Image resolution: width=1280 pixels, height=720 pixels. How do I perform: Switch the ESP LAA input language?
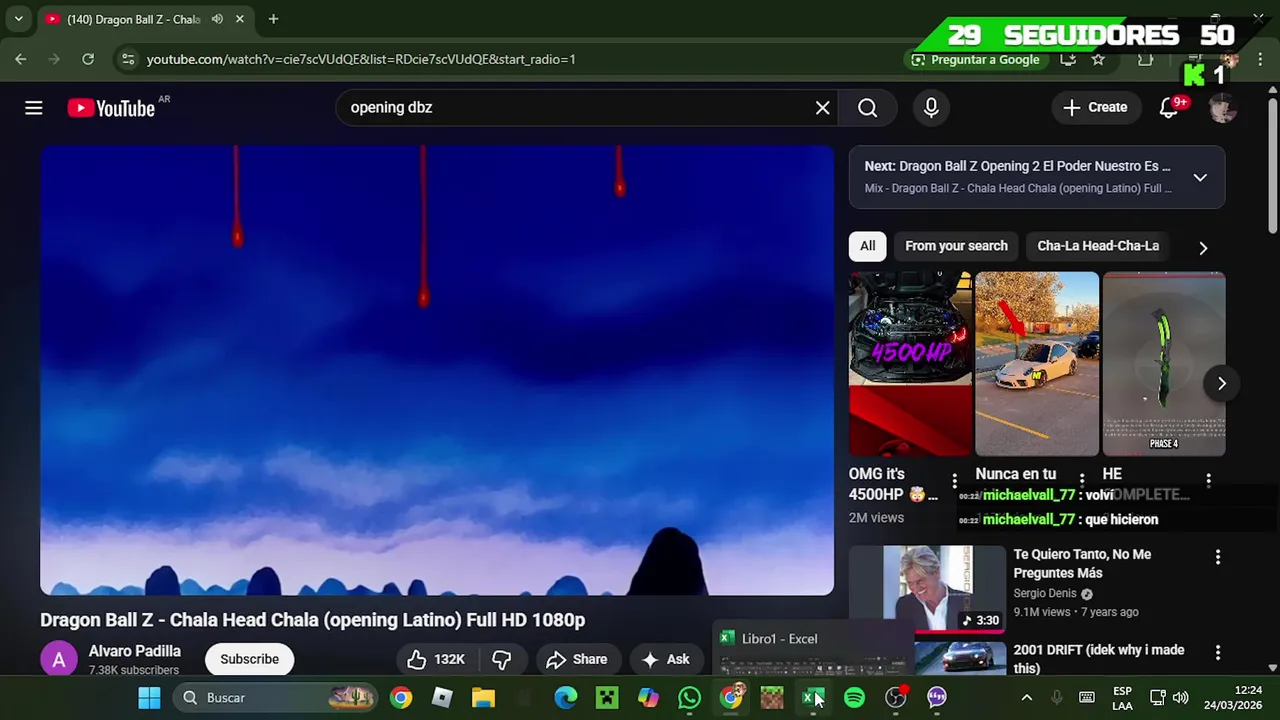(x=1122, y=698)
